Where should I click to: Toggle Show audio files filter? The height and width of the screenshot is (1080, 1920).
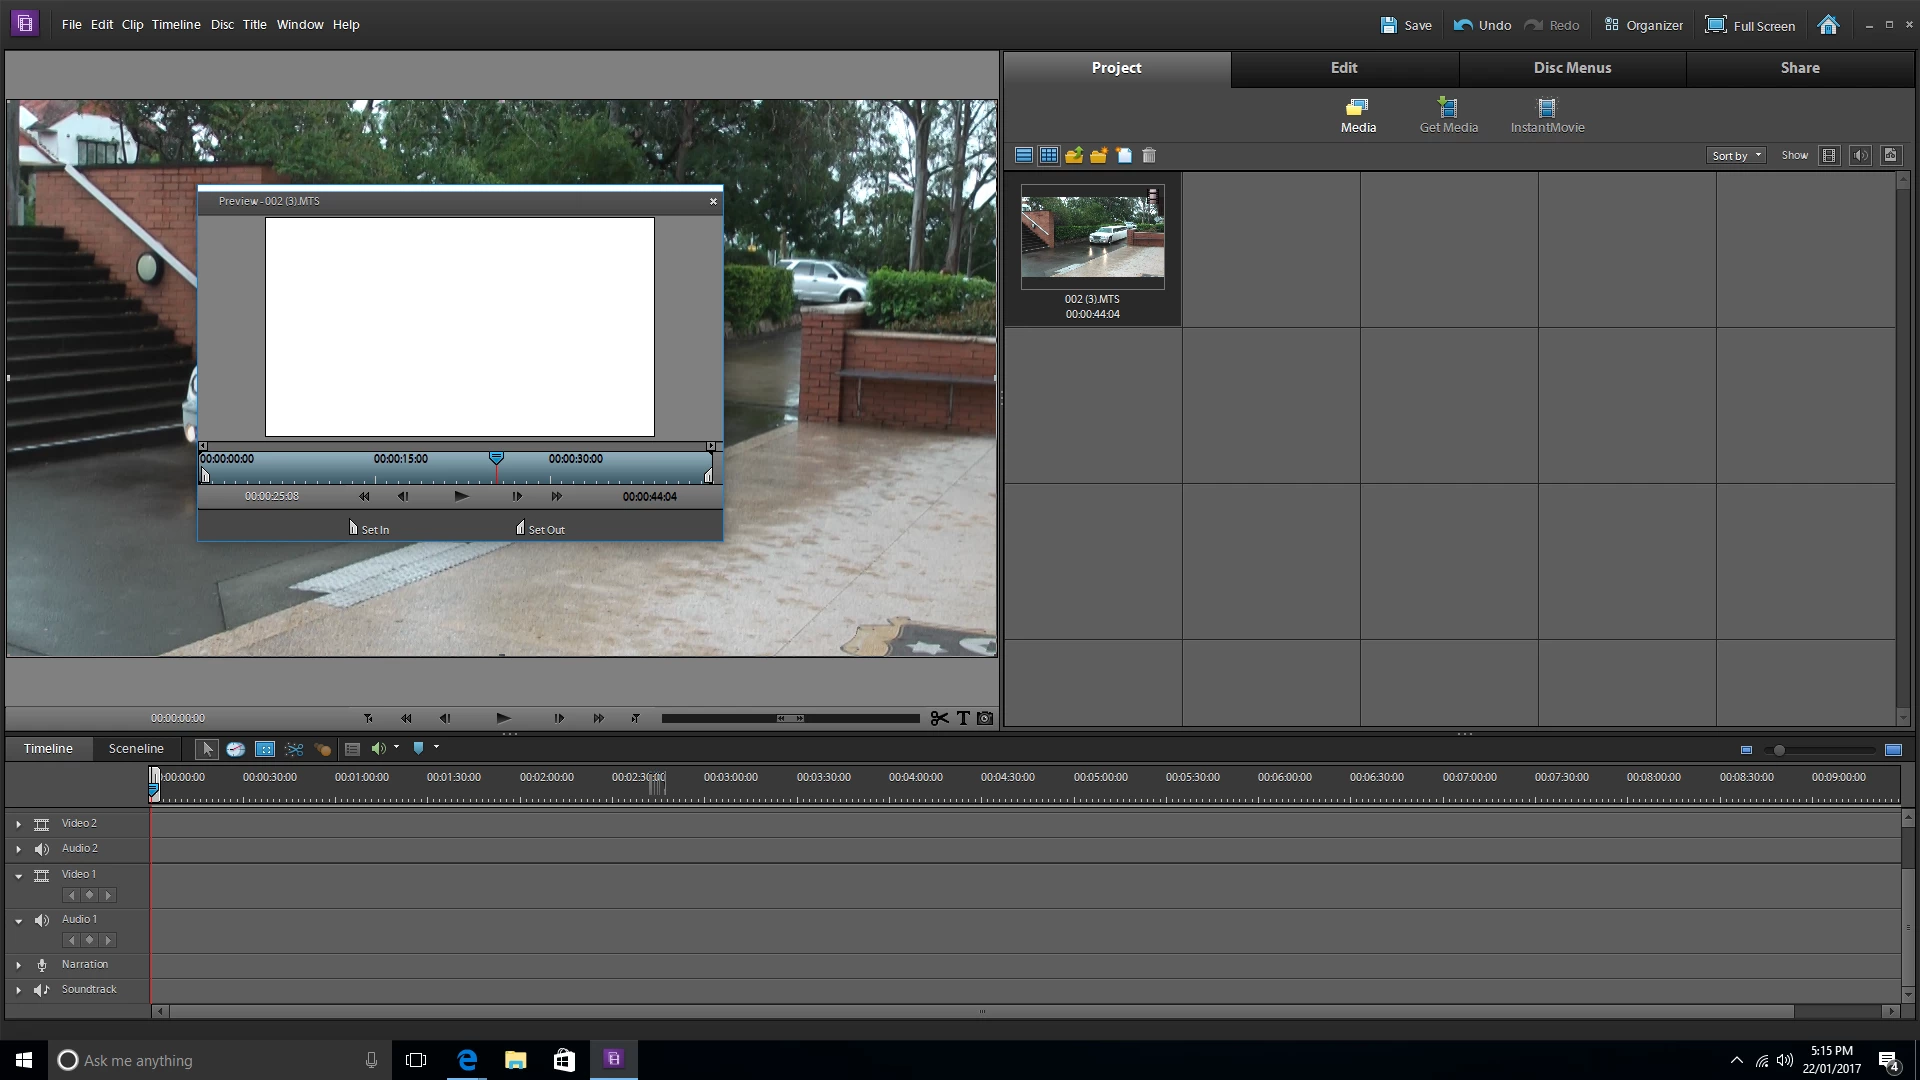pyautogui.click(x=1860, y=155)
